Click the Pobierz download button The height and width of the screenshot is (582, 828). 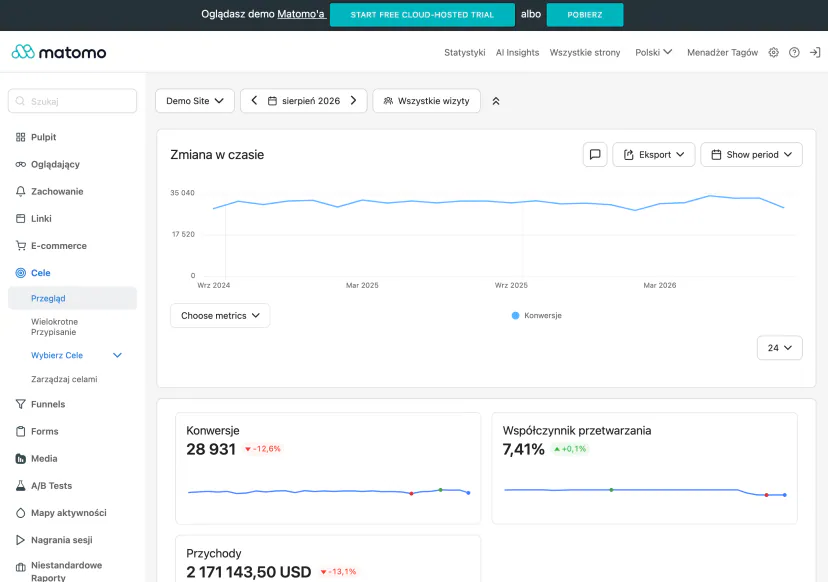[x=585, y=15]
